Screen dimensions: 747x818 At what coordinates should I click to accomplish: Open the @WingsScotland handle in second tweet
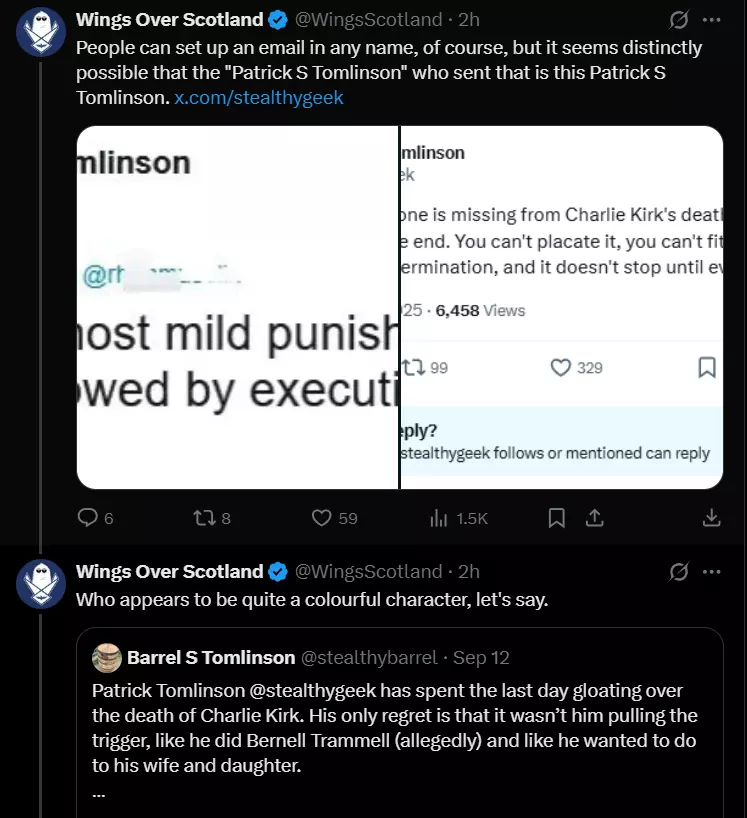(x=368, y=571)
